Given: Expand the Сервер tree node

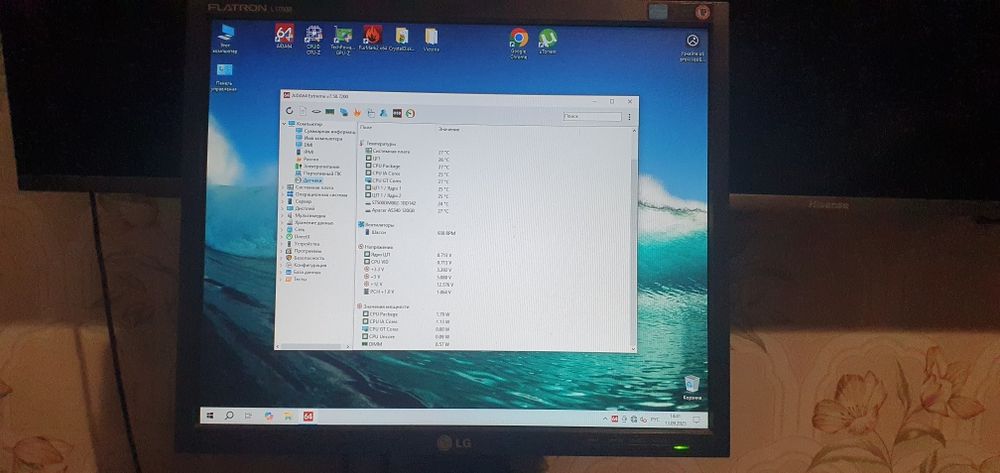Looking at the screenshot, I should [x=284, y=201].
